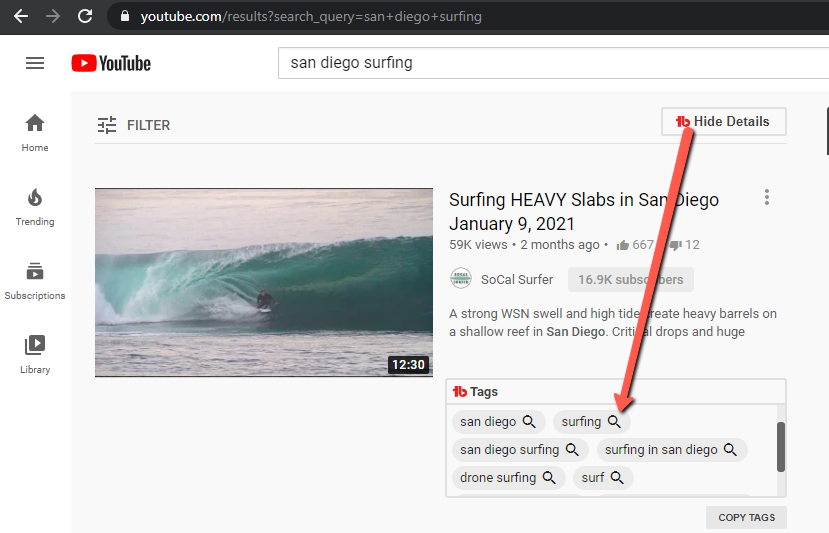Click the browser address bar URL
The width and height of the screenshot is (829, 533).
310,16
